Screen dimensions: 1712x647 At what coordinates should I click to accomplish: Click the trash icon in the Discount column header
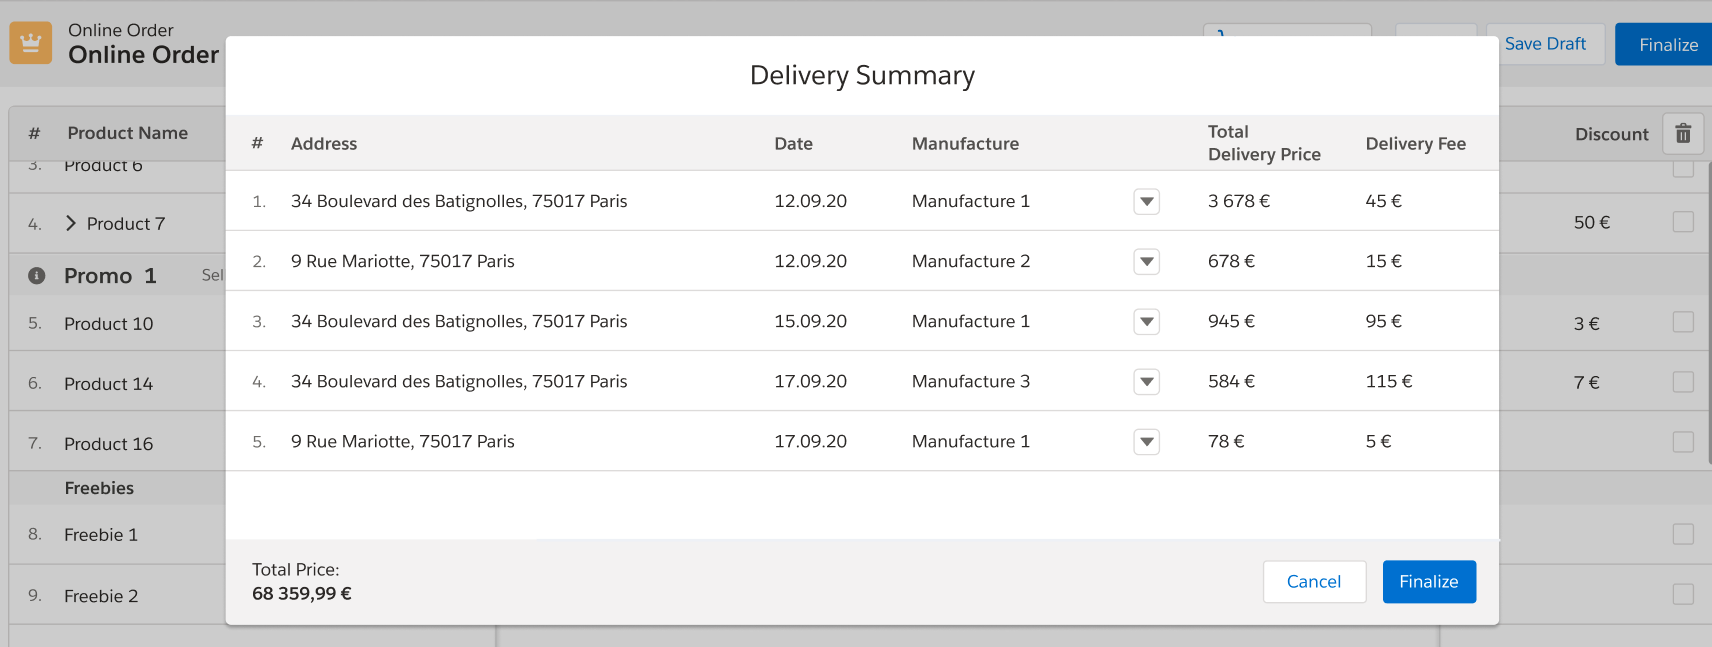pos(1683,133)
